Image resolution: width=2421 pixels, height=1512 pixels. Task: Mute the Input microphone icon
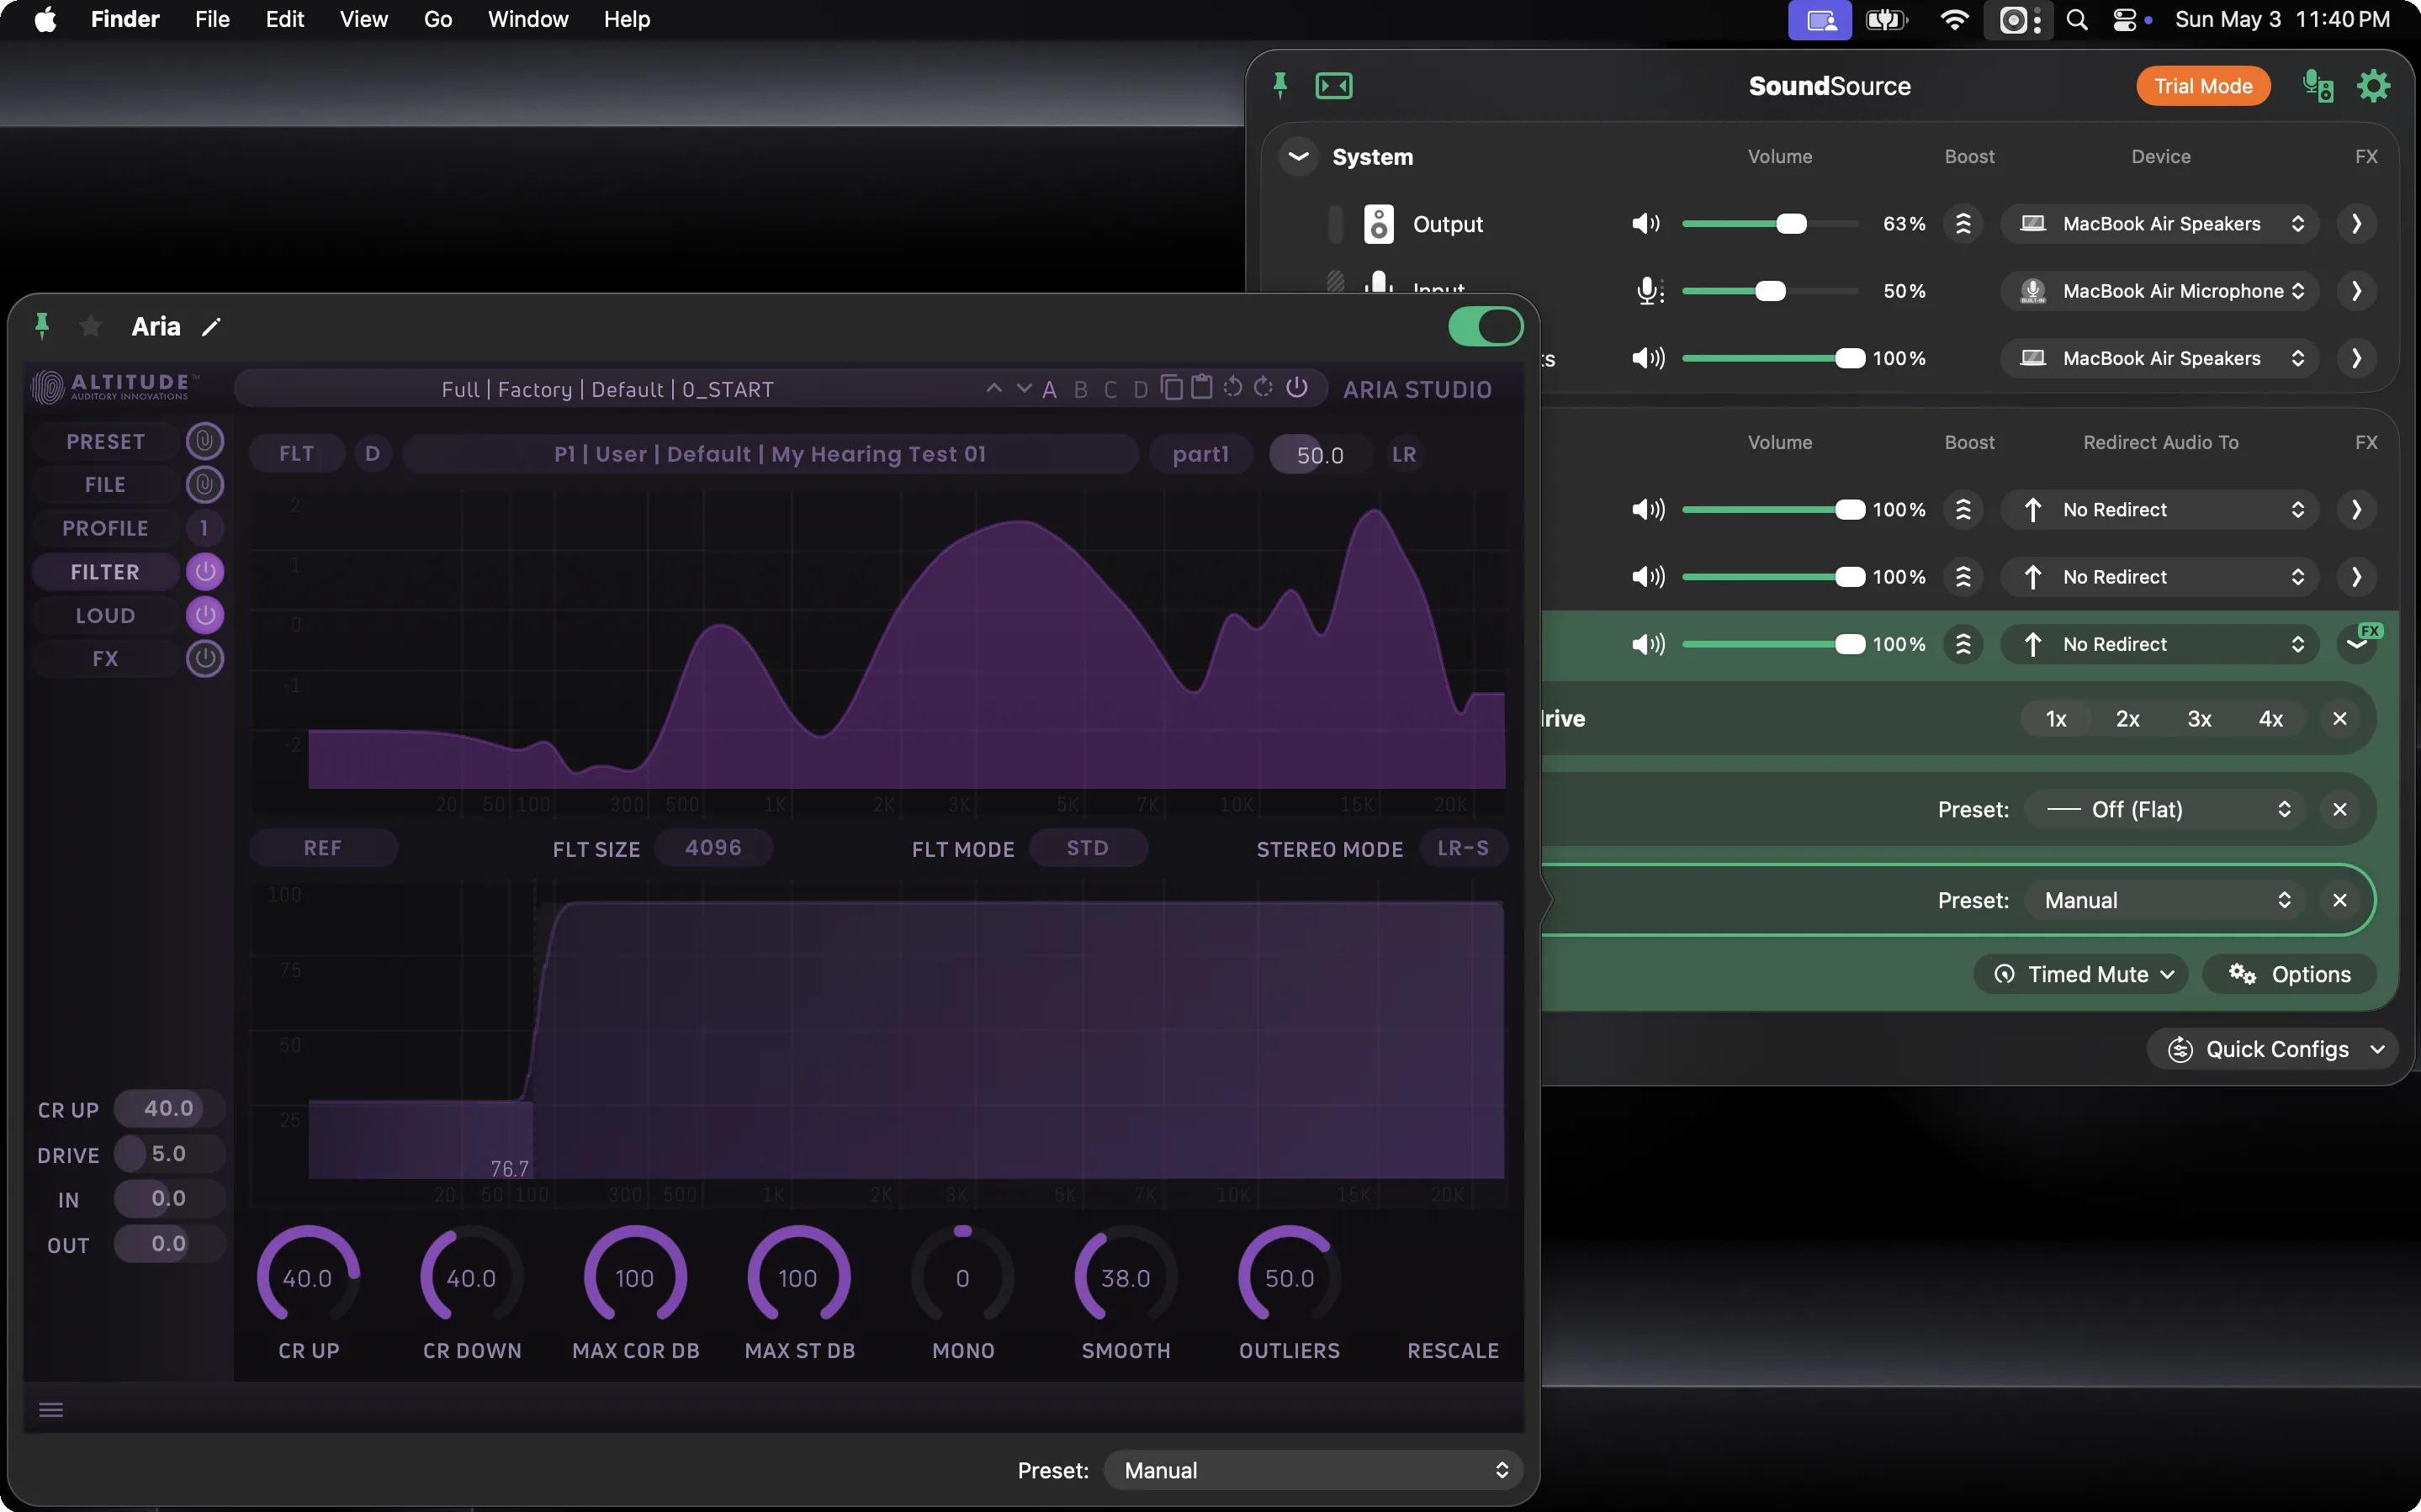pos(1649,291)
